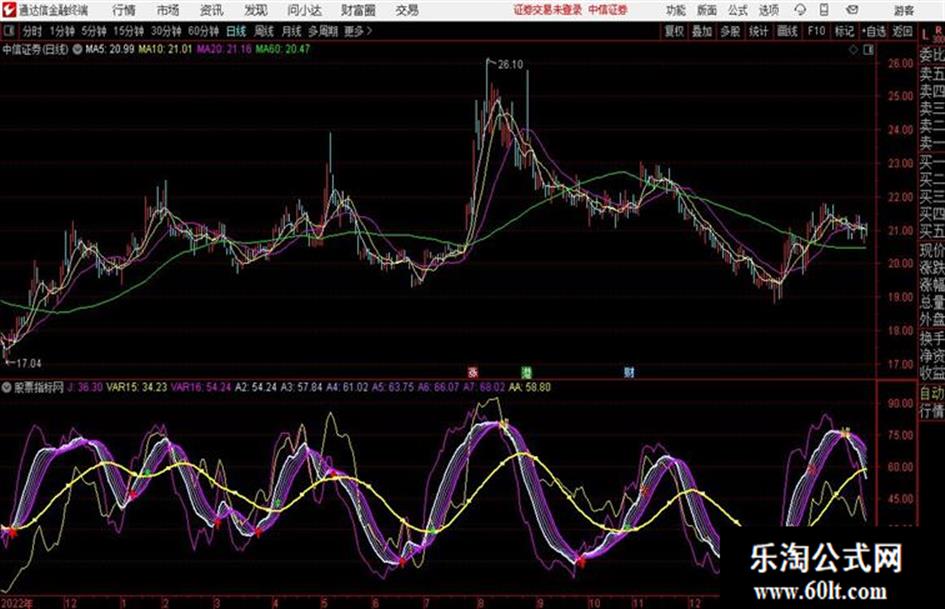Screen dimensions: 945x609
Task: Click the 统计 statistics button
Action: 758,31
